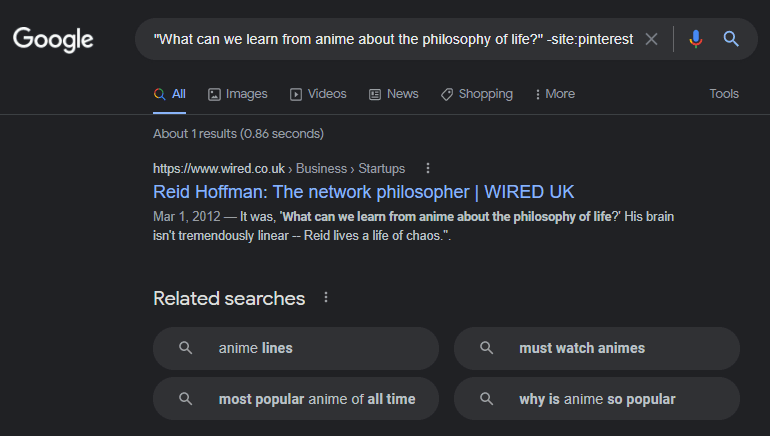The width and height of the screenshot is (770, 436).
Task: Open the three-dot menu beside the Wired URL
Action: [428, 168]
